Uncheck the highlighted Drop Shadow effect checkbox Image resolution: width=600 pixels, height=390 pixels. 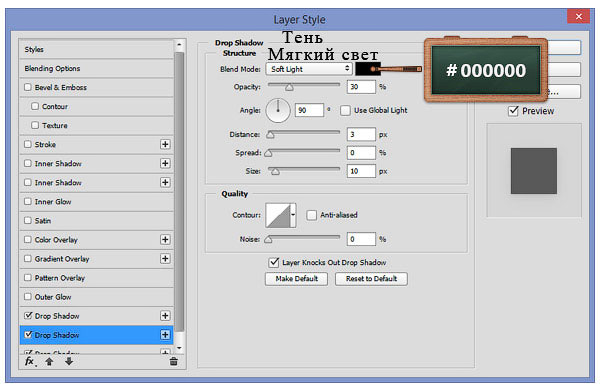click(x=28, y=335)
